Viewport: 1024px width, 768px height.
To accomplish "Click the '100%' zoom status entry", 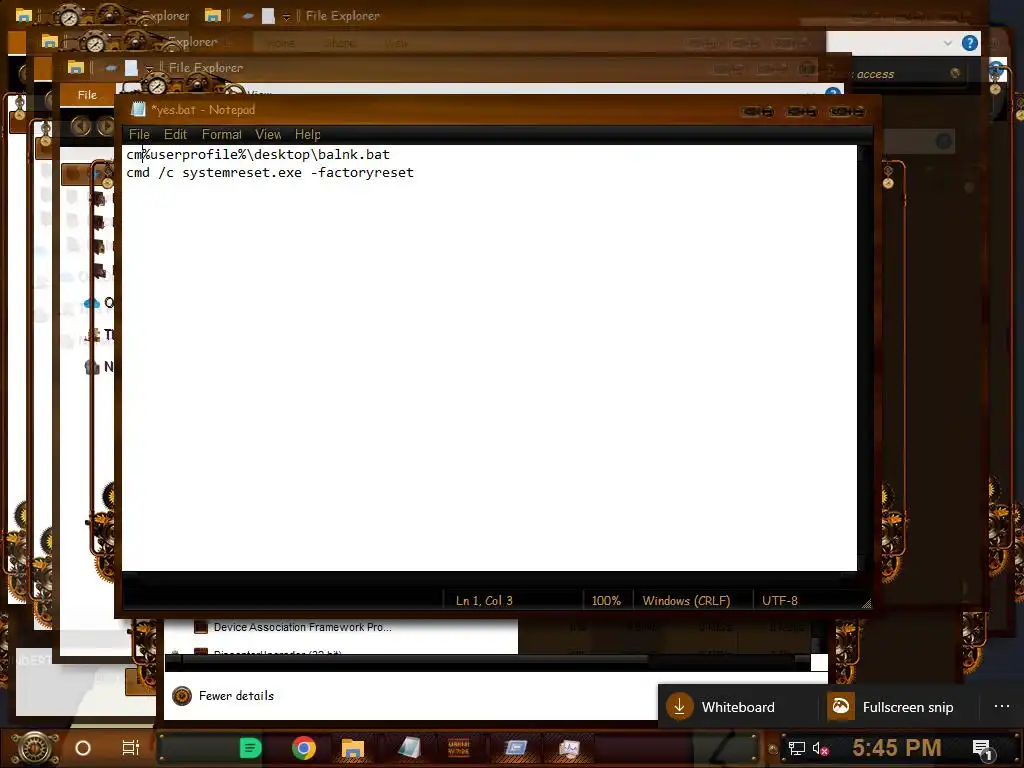I will click(x=606, y=601).
